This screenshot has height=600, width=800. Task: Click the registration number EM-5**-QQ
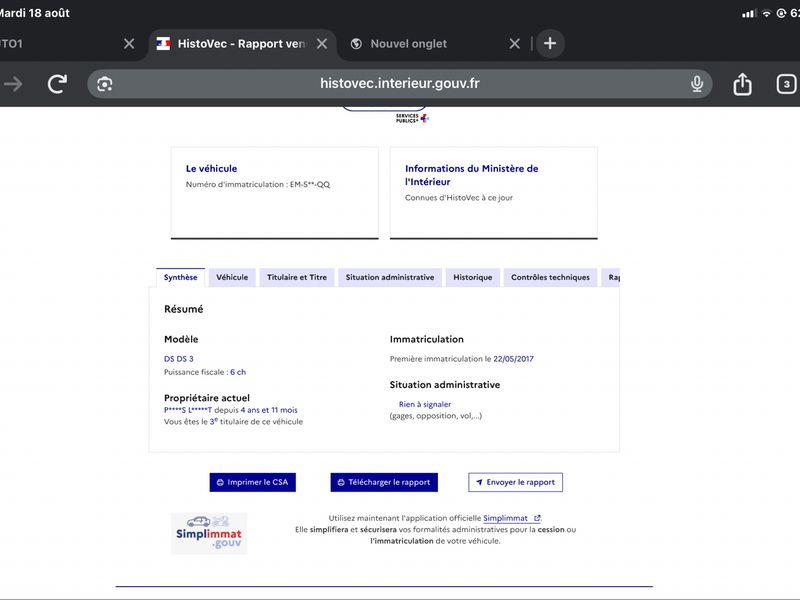pyautogui.click(x=310, y=184)
